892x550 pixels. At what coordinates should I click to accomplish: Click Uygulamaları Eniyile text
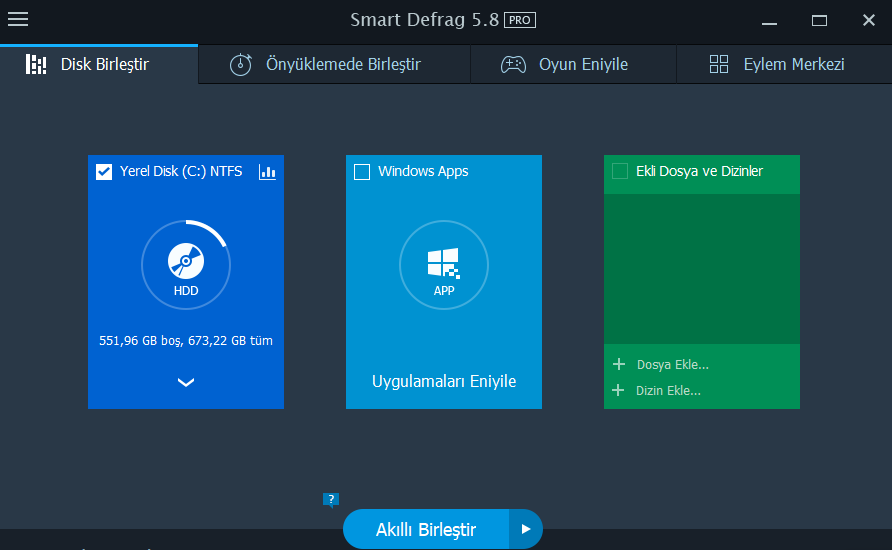point(444,381)
